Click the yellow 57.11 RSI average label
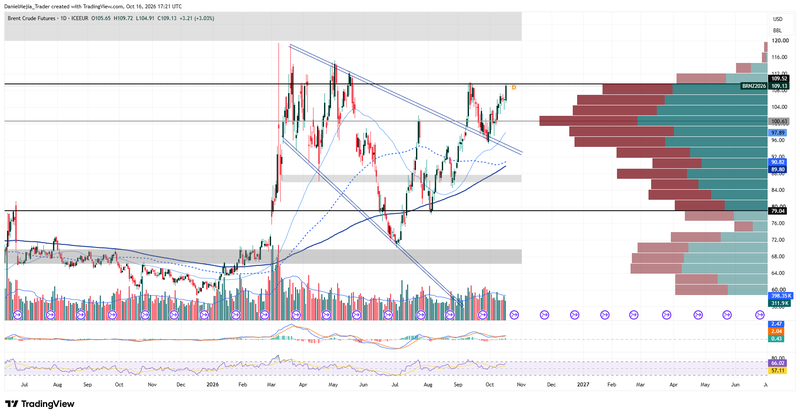 coord(778,371)
